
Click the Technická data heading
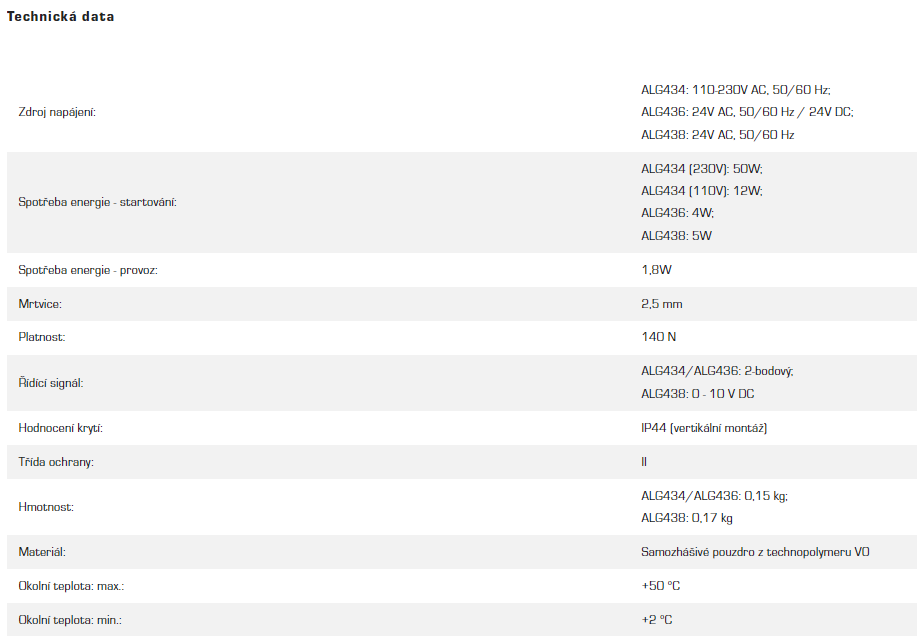61,17
